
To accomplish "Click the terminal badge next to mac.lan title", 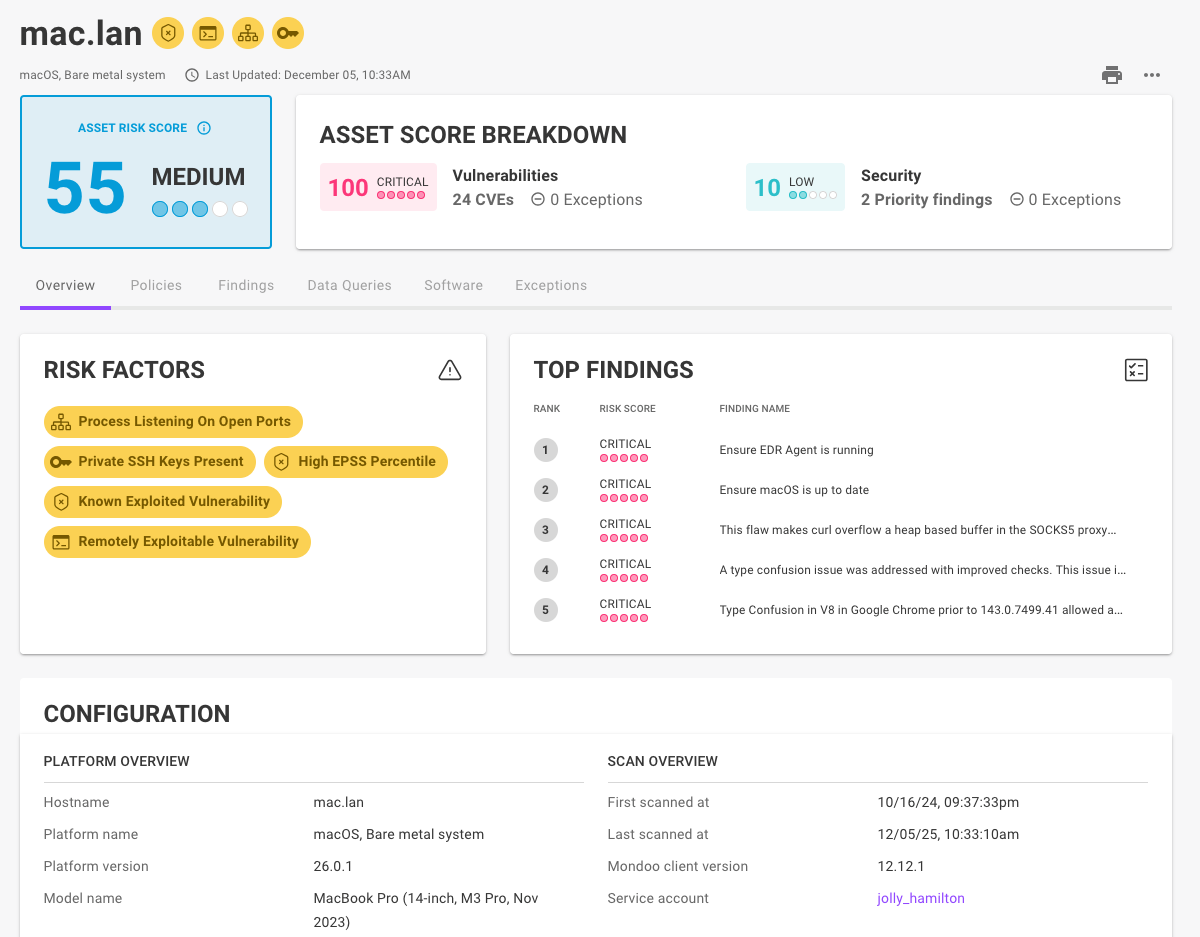I will click(208, 33).
